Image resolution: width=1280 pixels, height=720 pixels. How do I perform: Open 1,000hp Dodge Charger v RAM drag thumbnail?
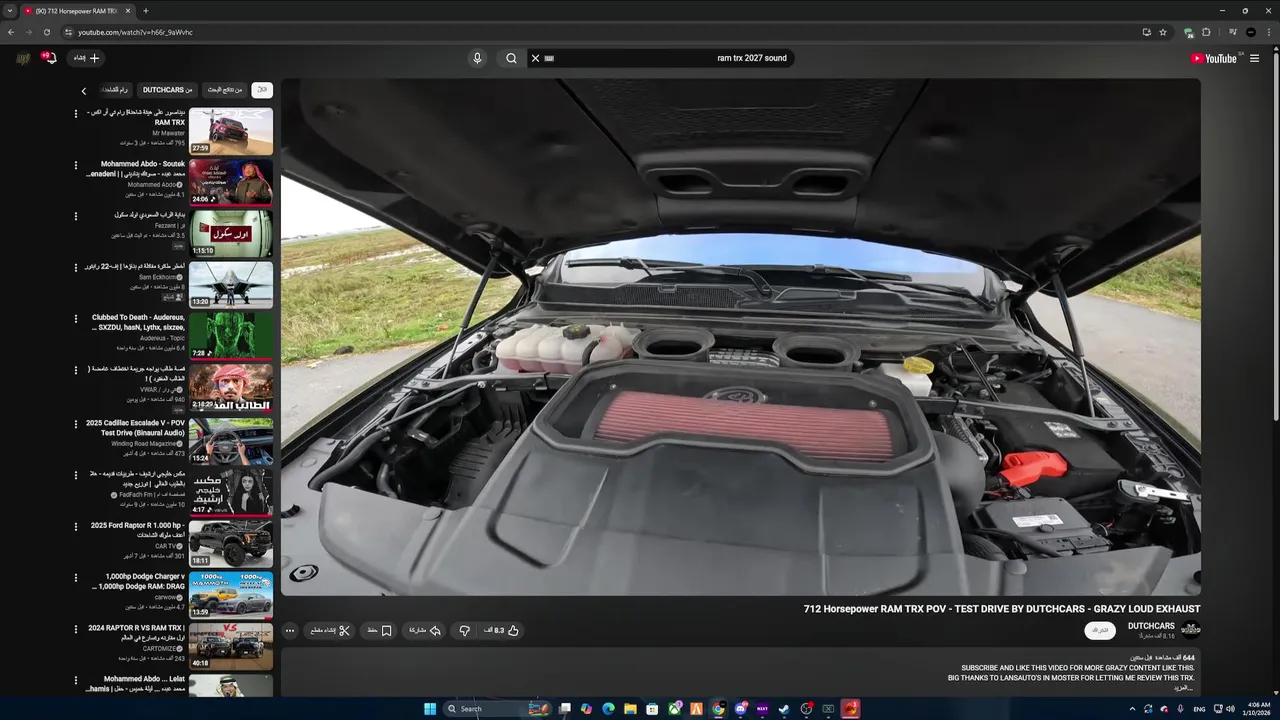click(x=231, y=595)
